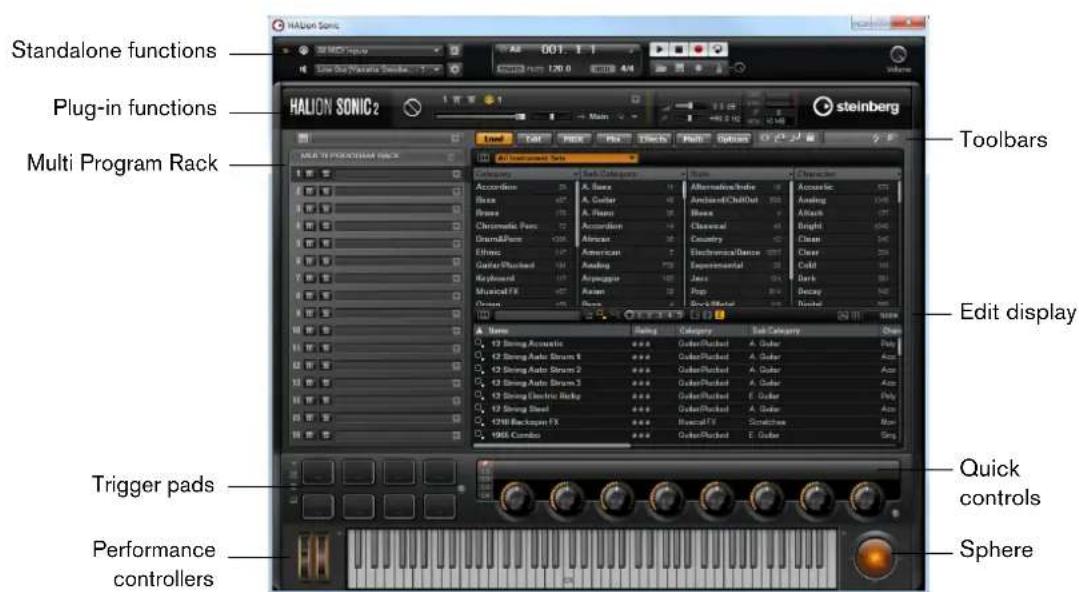Toggle the Loop transport button
The height and width of the screenshot is (592, 1079).
pos(717,50)
